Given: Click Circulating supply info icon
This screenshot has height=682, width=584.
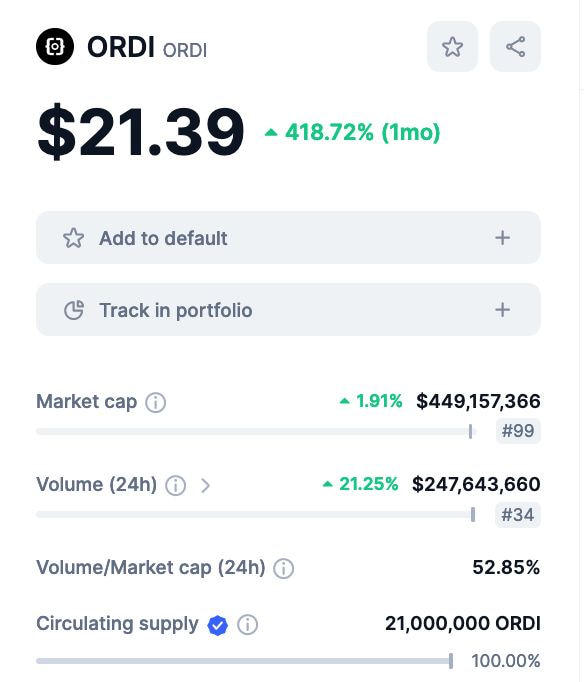Looking at the screenshot, I should [247, 625].
